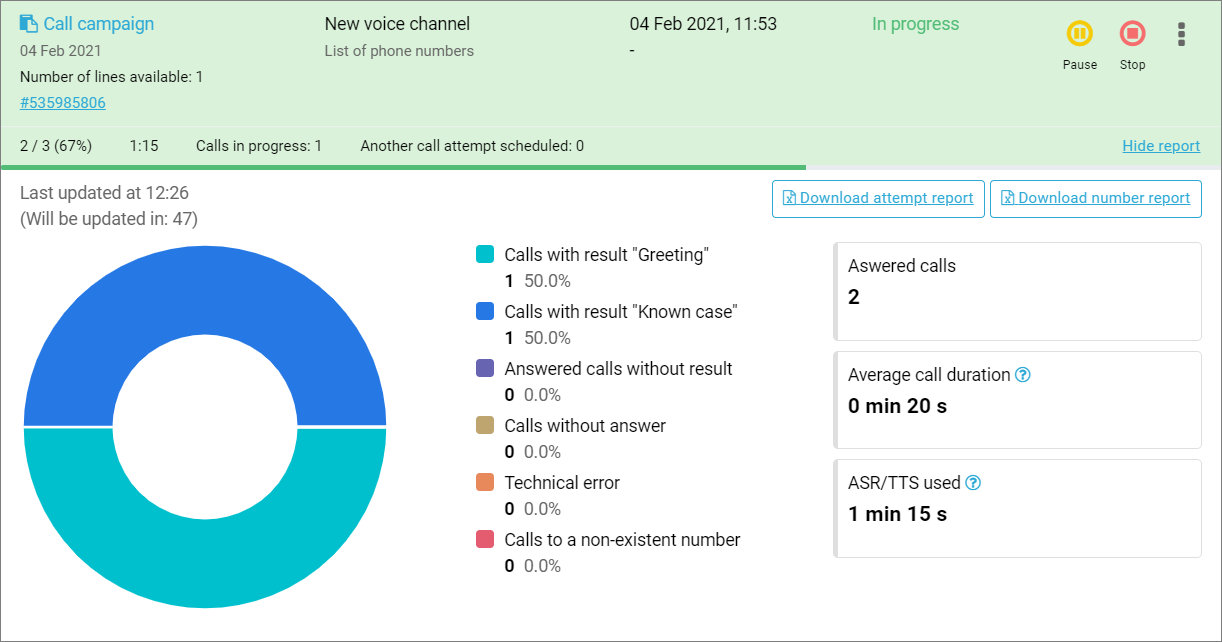This screenshot has height=642, width=1222.
Task: Toggle Calls to a non-existent number swatch
Action: click(x=485, y=539)
